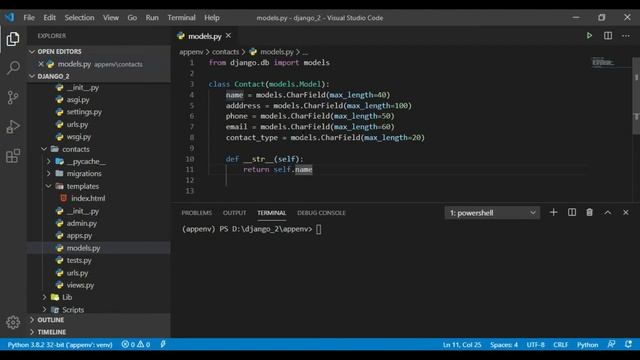Switch to the OUTPUT panel tab

coord(234,213)
